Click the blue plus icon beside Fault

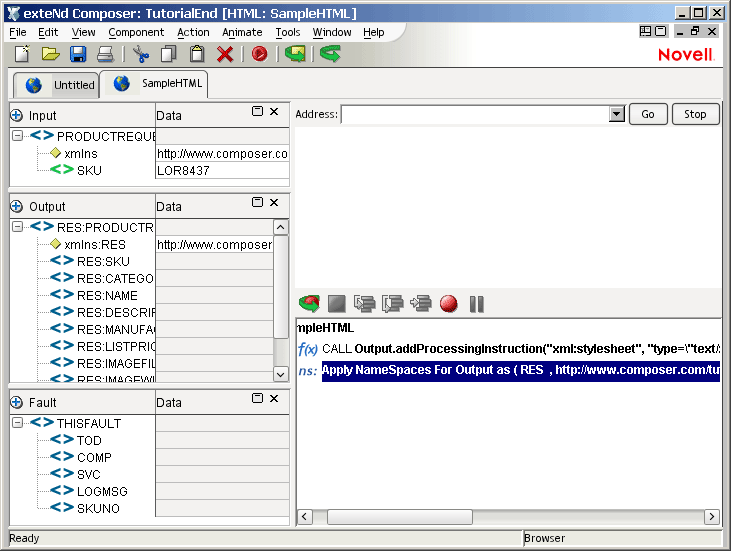pos(16,402)
